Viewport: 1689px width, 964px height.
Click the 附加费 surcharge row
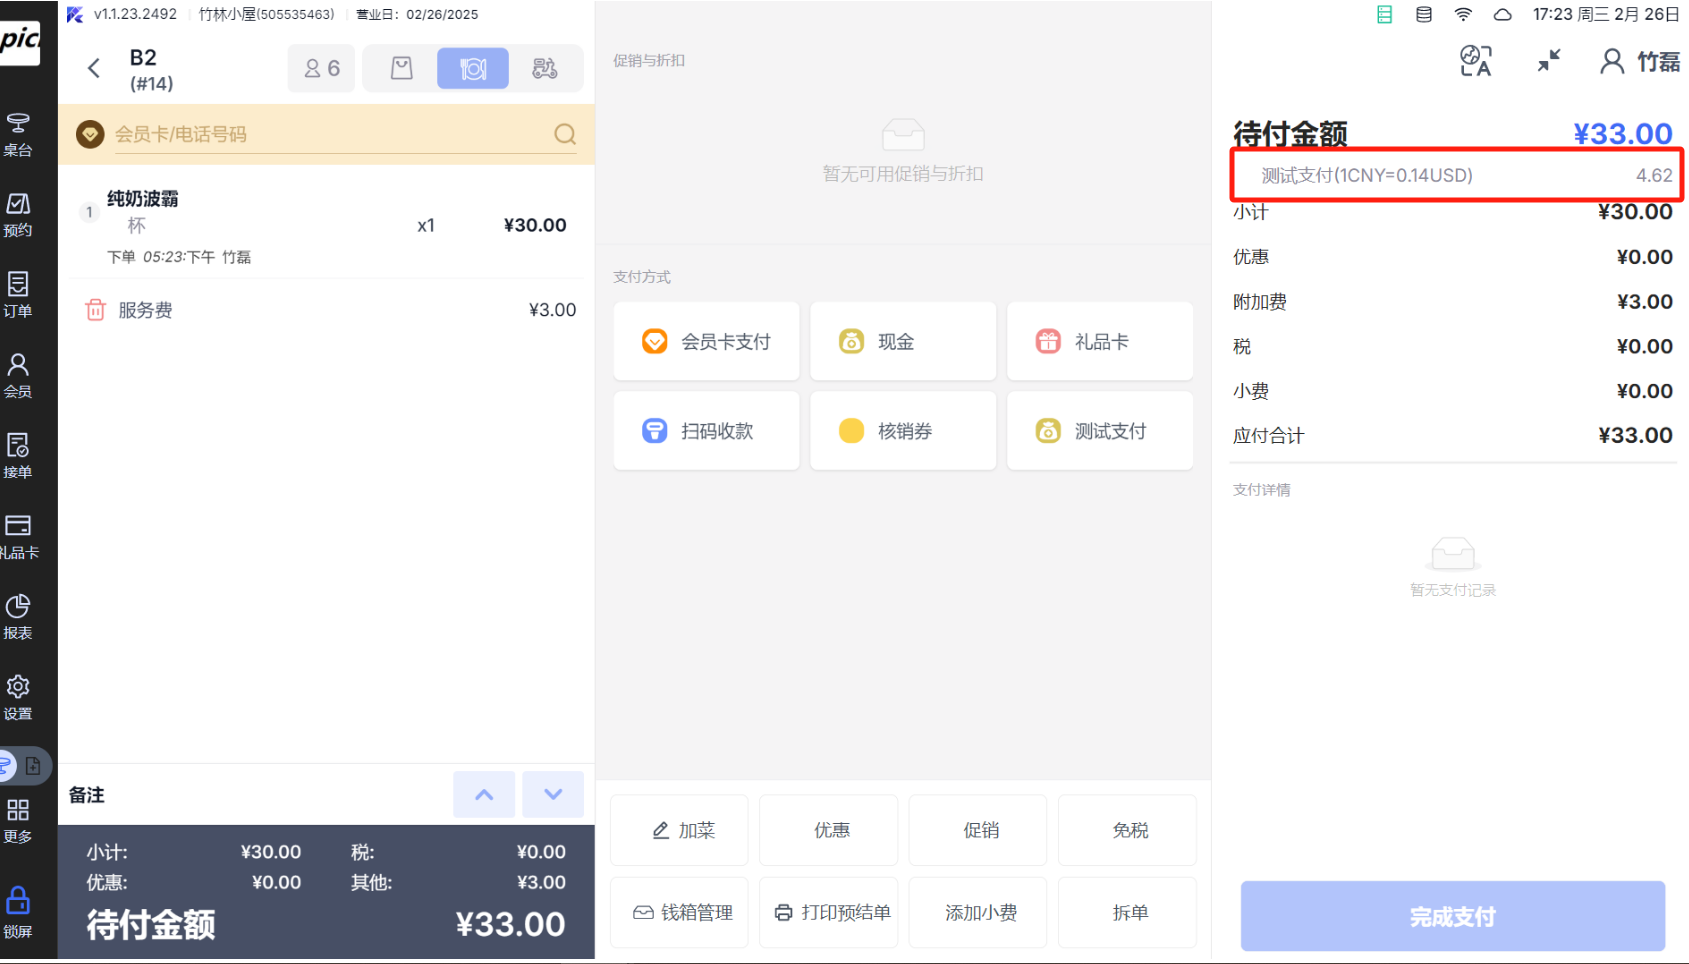point(1453,301)
